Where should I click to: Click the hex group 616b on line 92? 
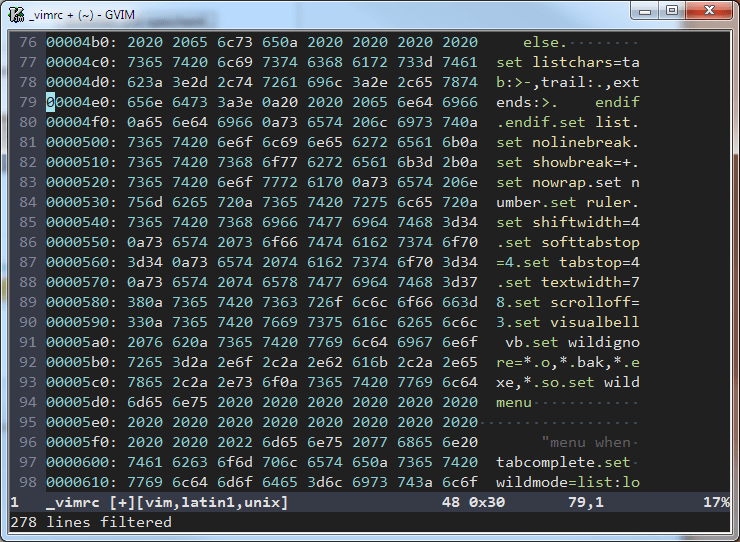[x=370, y=362]
